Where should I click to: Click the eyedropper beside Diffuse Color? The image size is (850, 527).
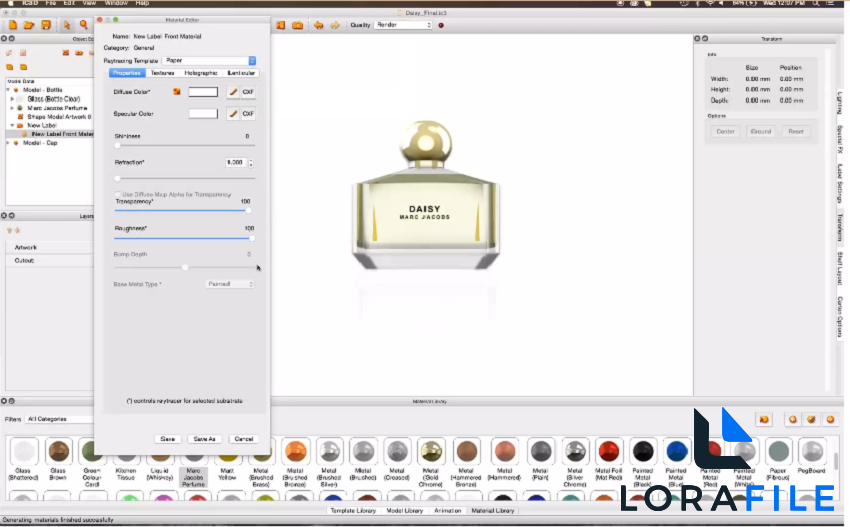[233, 92]
